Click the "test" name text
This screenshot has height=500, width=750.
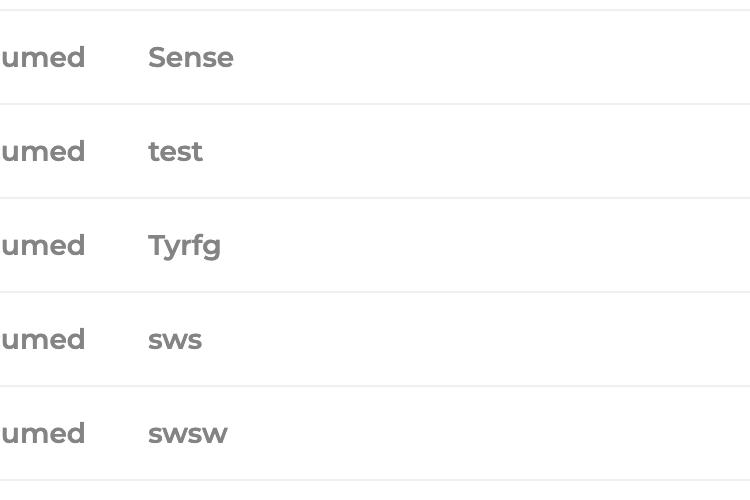pyautogui.click(x=175, y=151)
